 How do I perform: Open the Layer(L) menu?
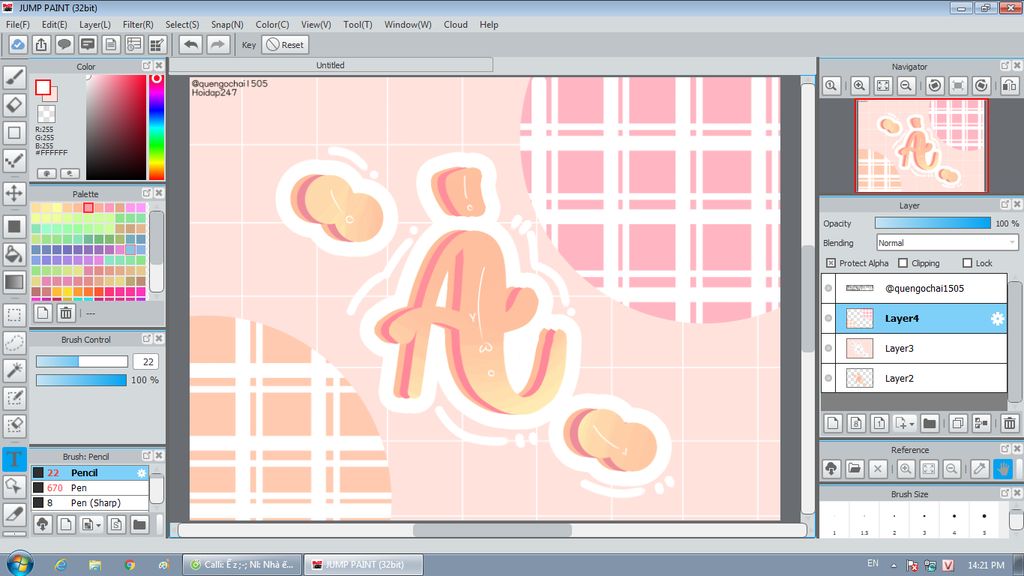(x=95, y=24)
